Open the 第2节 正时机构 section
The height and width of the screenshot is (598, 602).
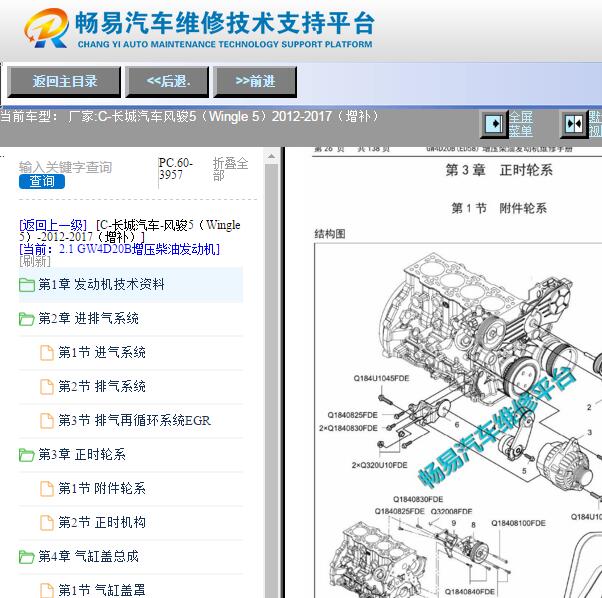(x=102, y=522)
